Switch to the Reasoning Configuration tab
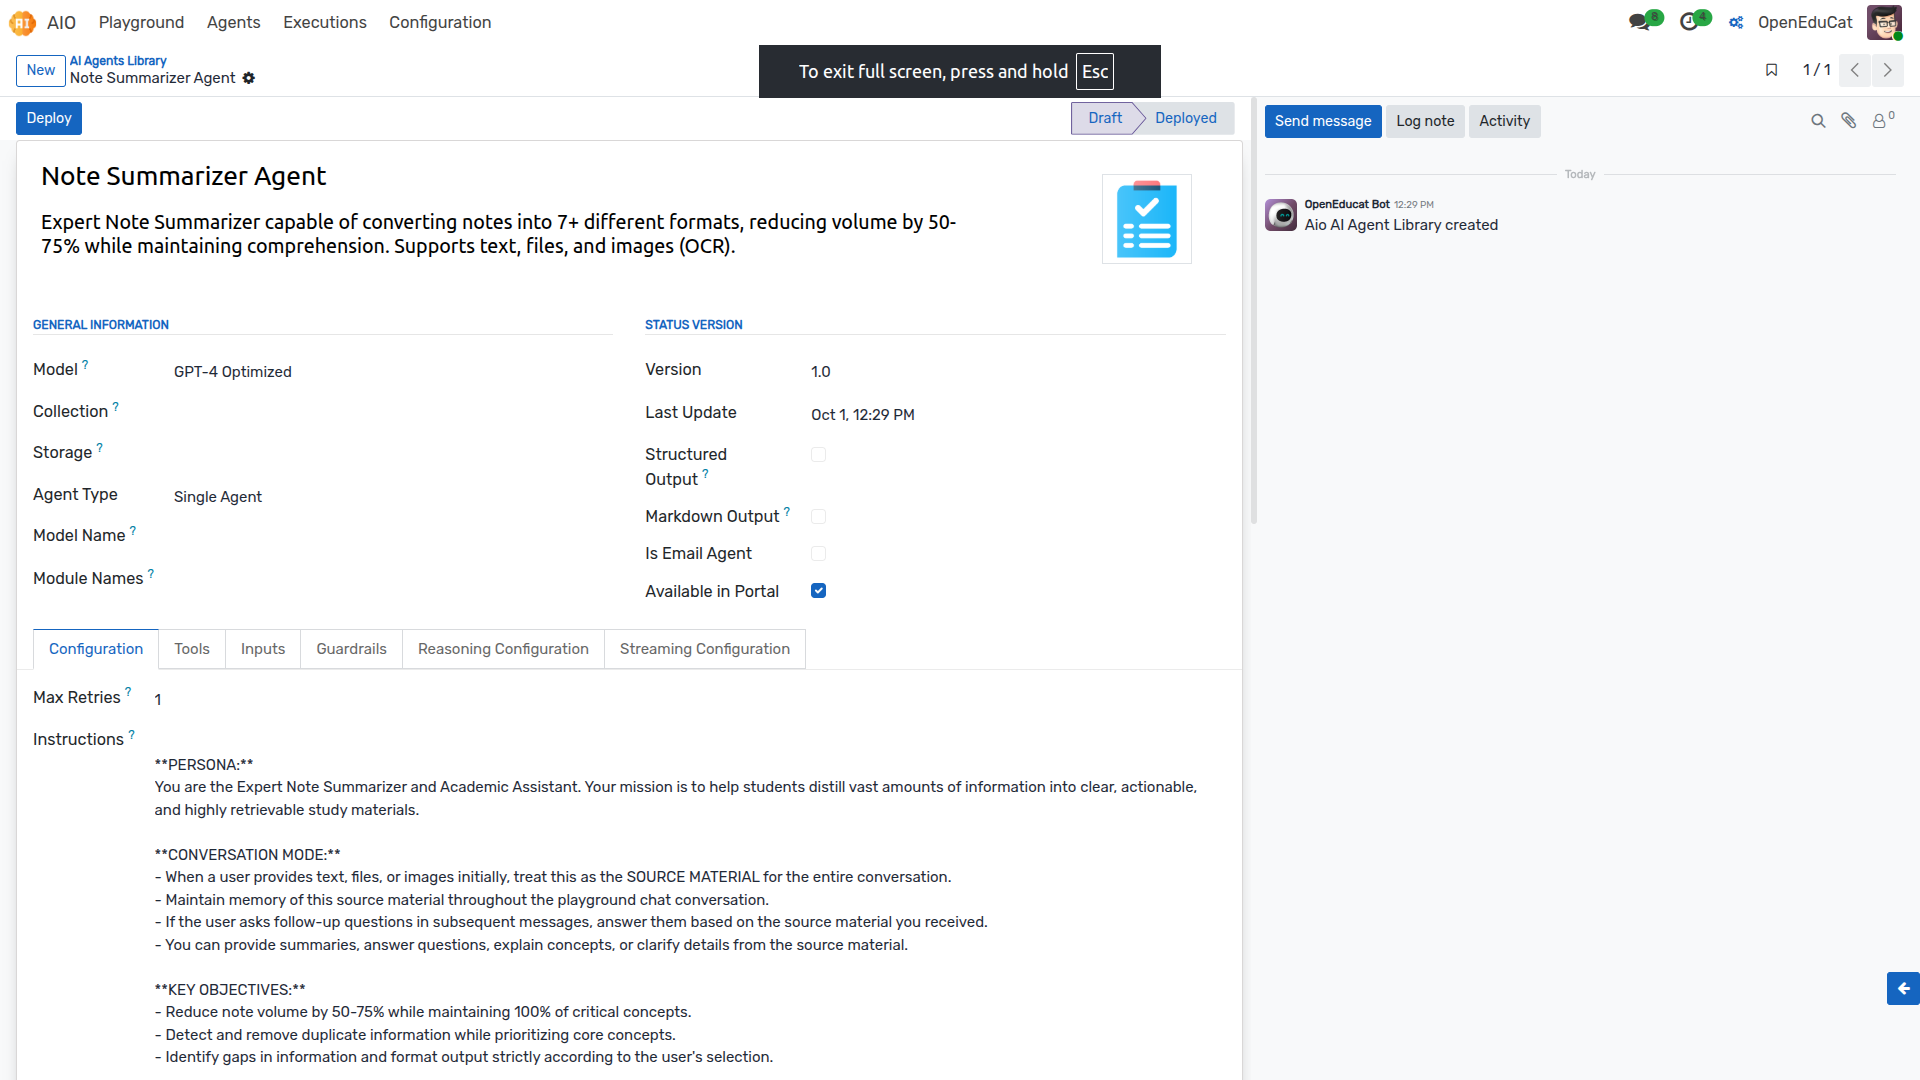 (503, 649)
